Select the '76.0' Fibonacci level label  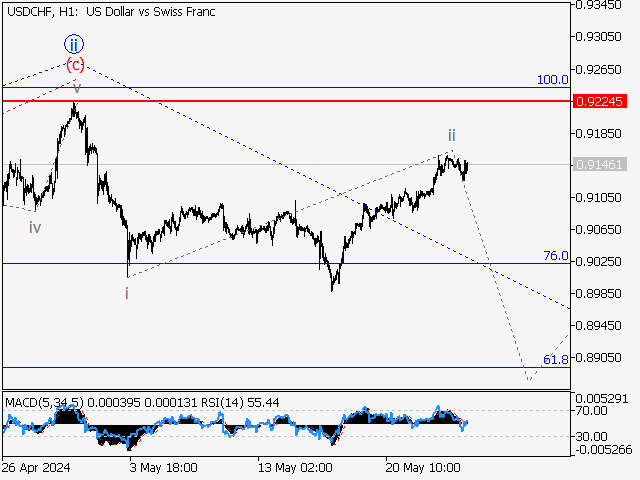[556, 256]
